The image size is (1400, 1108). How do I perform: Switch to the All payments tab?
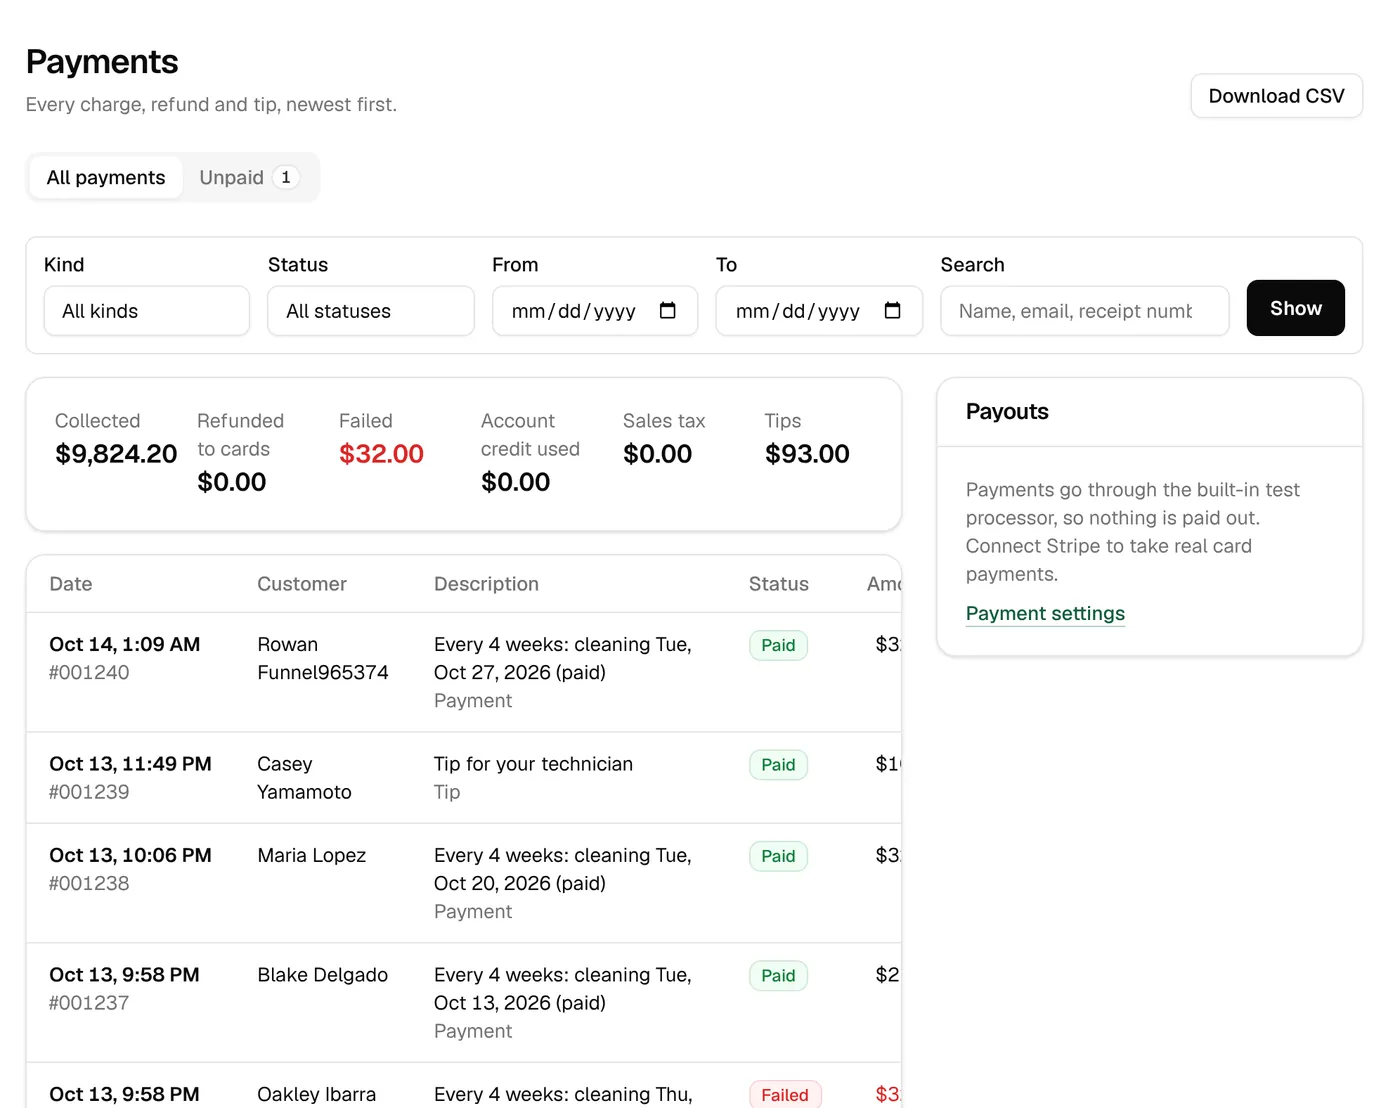106,177
